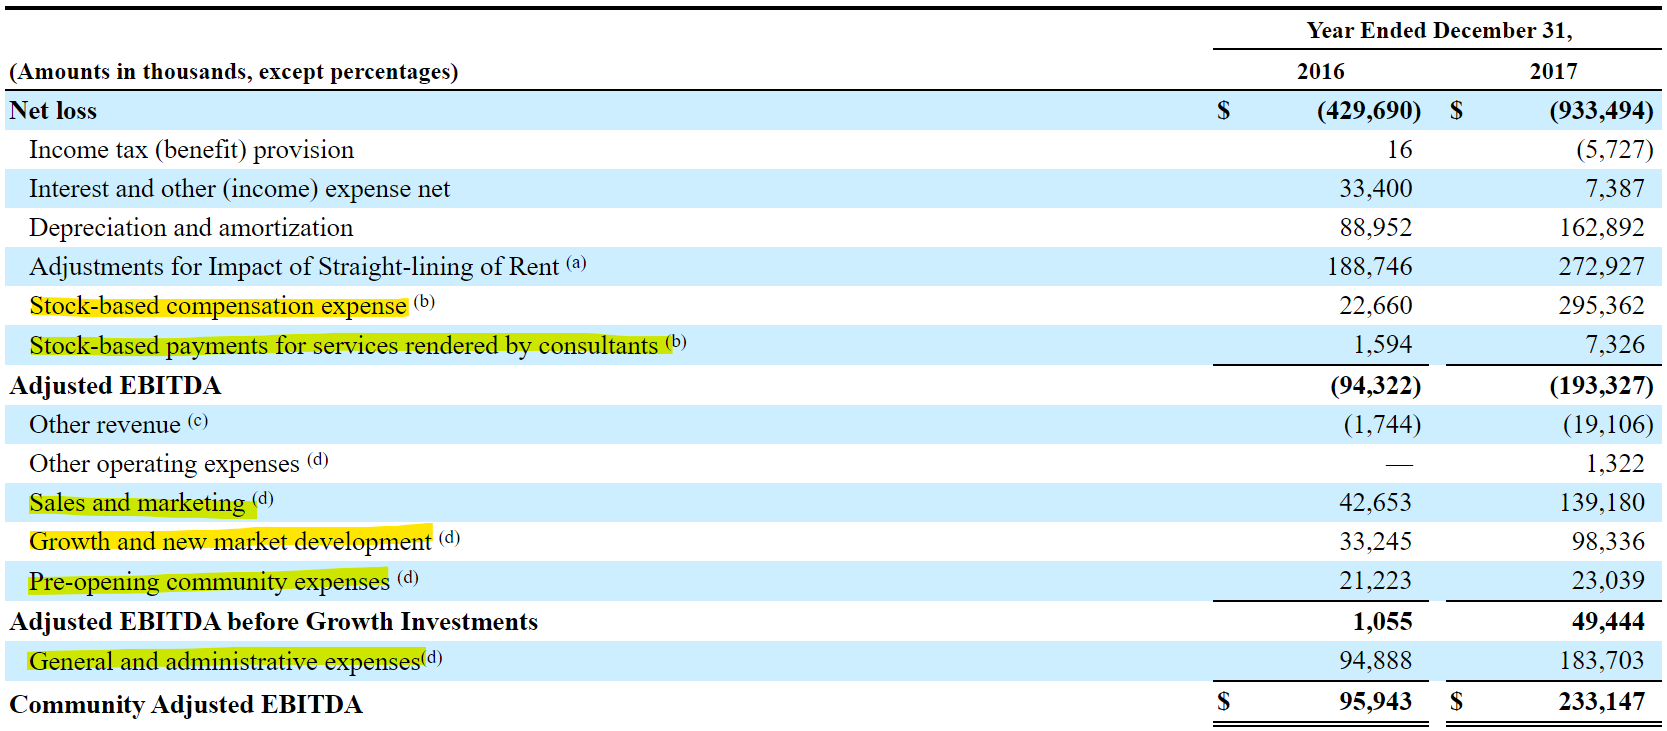This screenshot has width=1667, height=731.
Task: Click highlighted Sales and marketing label
Action: tap(137, 503)
